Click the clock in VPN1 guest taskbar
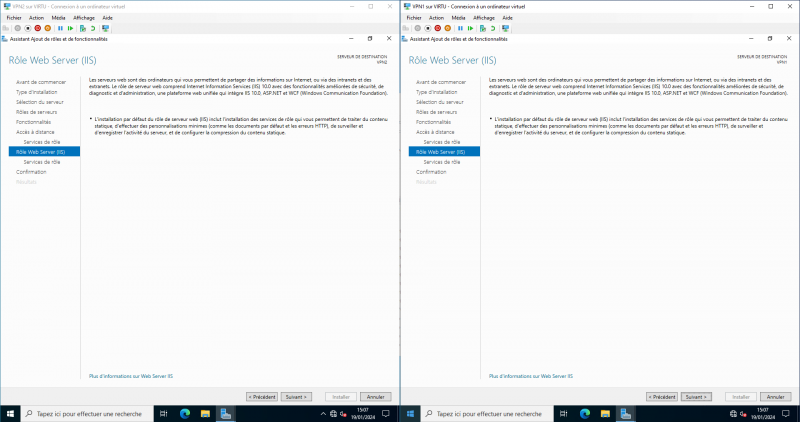Image resolution: width=800 pixels, height=422 pixels. pos(762,414)
